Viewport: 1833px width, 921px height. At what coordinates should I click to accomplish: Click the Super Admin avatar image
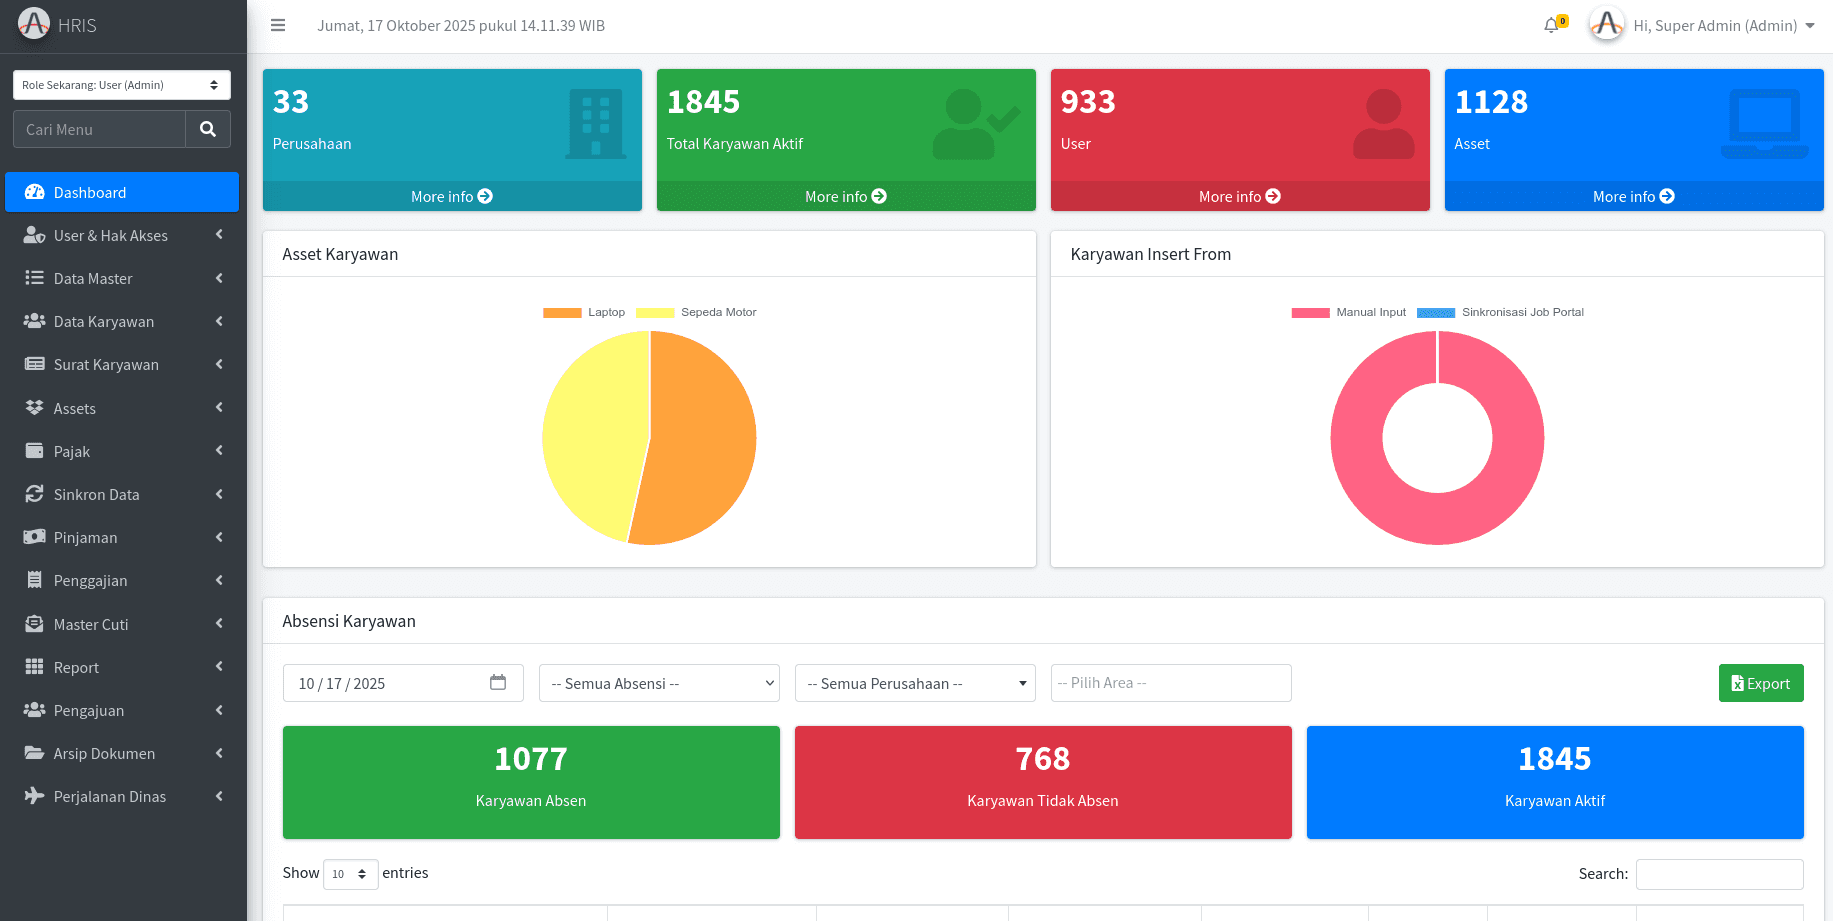[x=1607, y=25]
